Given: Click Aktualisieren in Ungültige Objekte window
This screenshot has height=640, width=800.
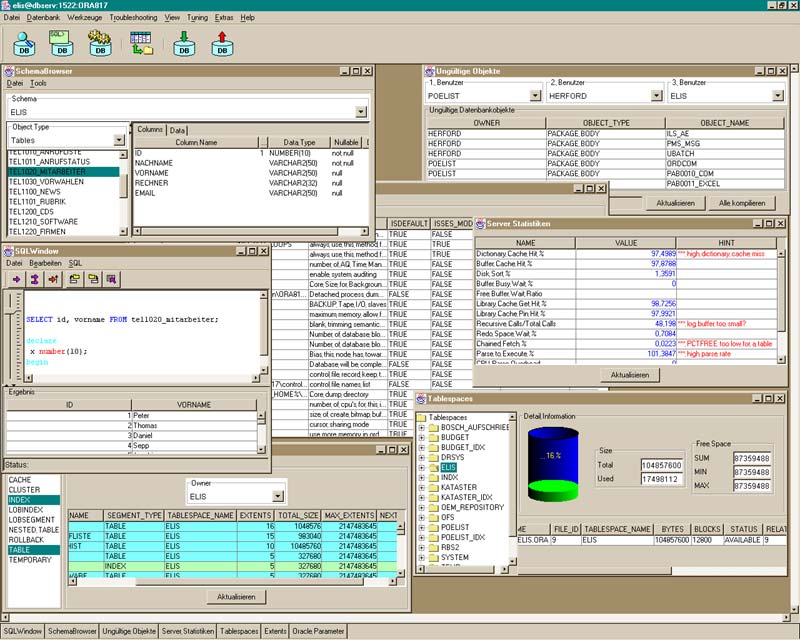Looking at the screenshot, I should click(676, 203).
